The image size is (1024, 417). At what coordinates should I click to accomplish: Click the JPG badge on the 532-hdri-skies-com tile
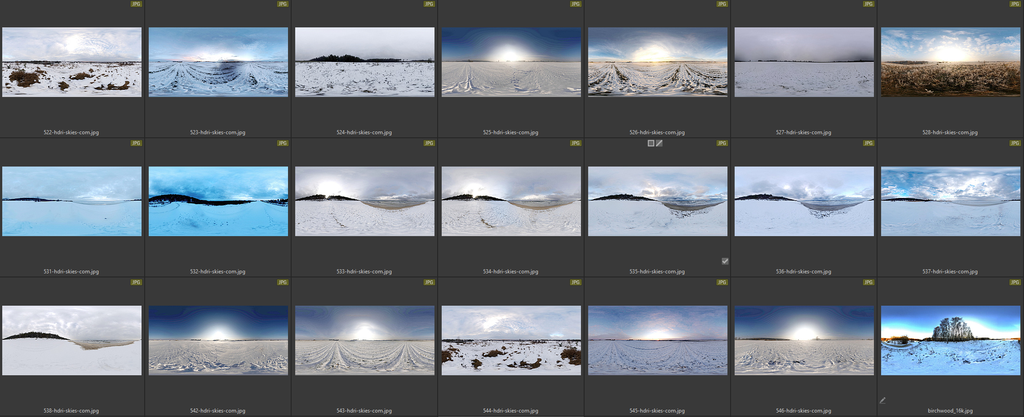click(282, 143)
